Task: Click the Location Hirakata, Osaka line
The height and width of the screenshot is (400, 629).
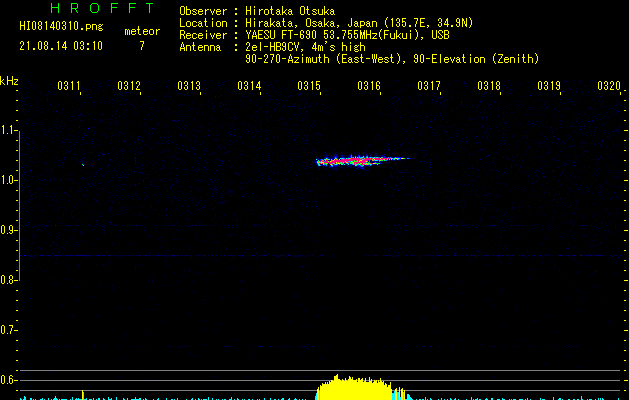Action: tap(326, 23)
